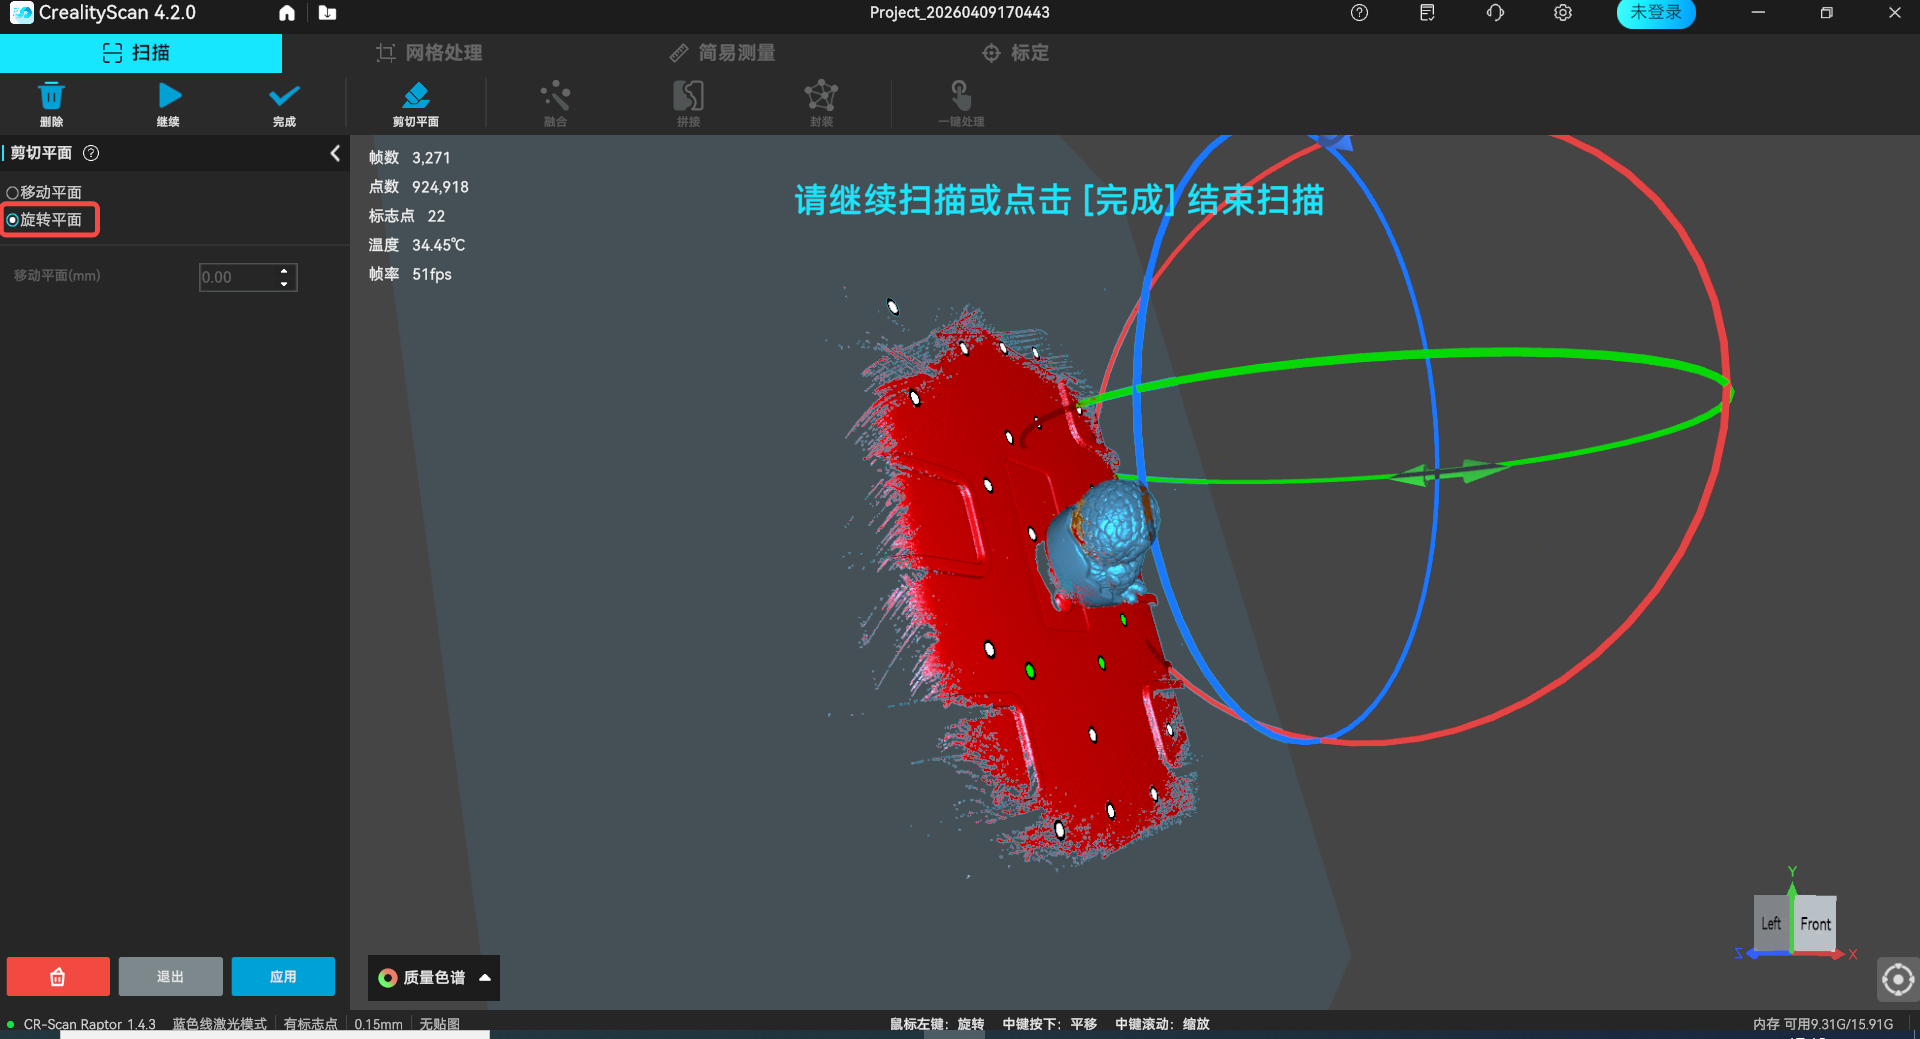Open application settings gear
The image size is (1920, 1039).
tap(1562, 13)
